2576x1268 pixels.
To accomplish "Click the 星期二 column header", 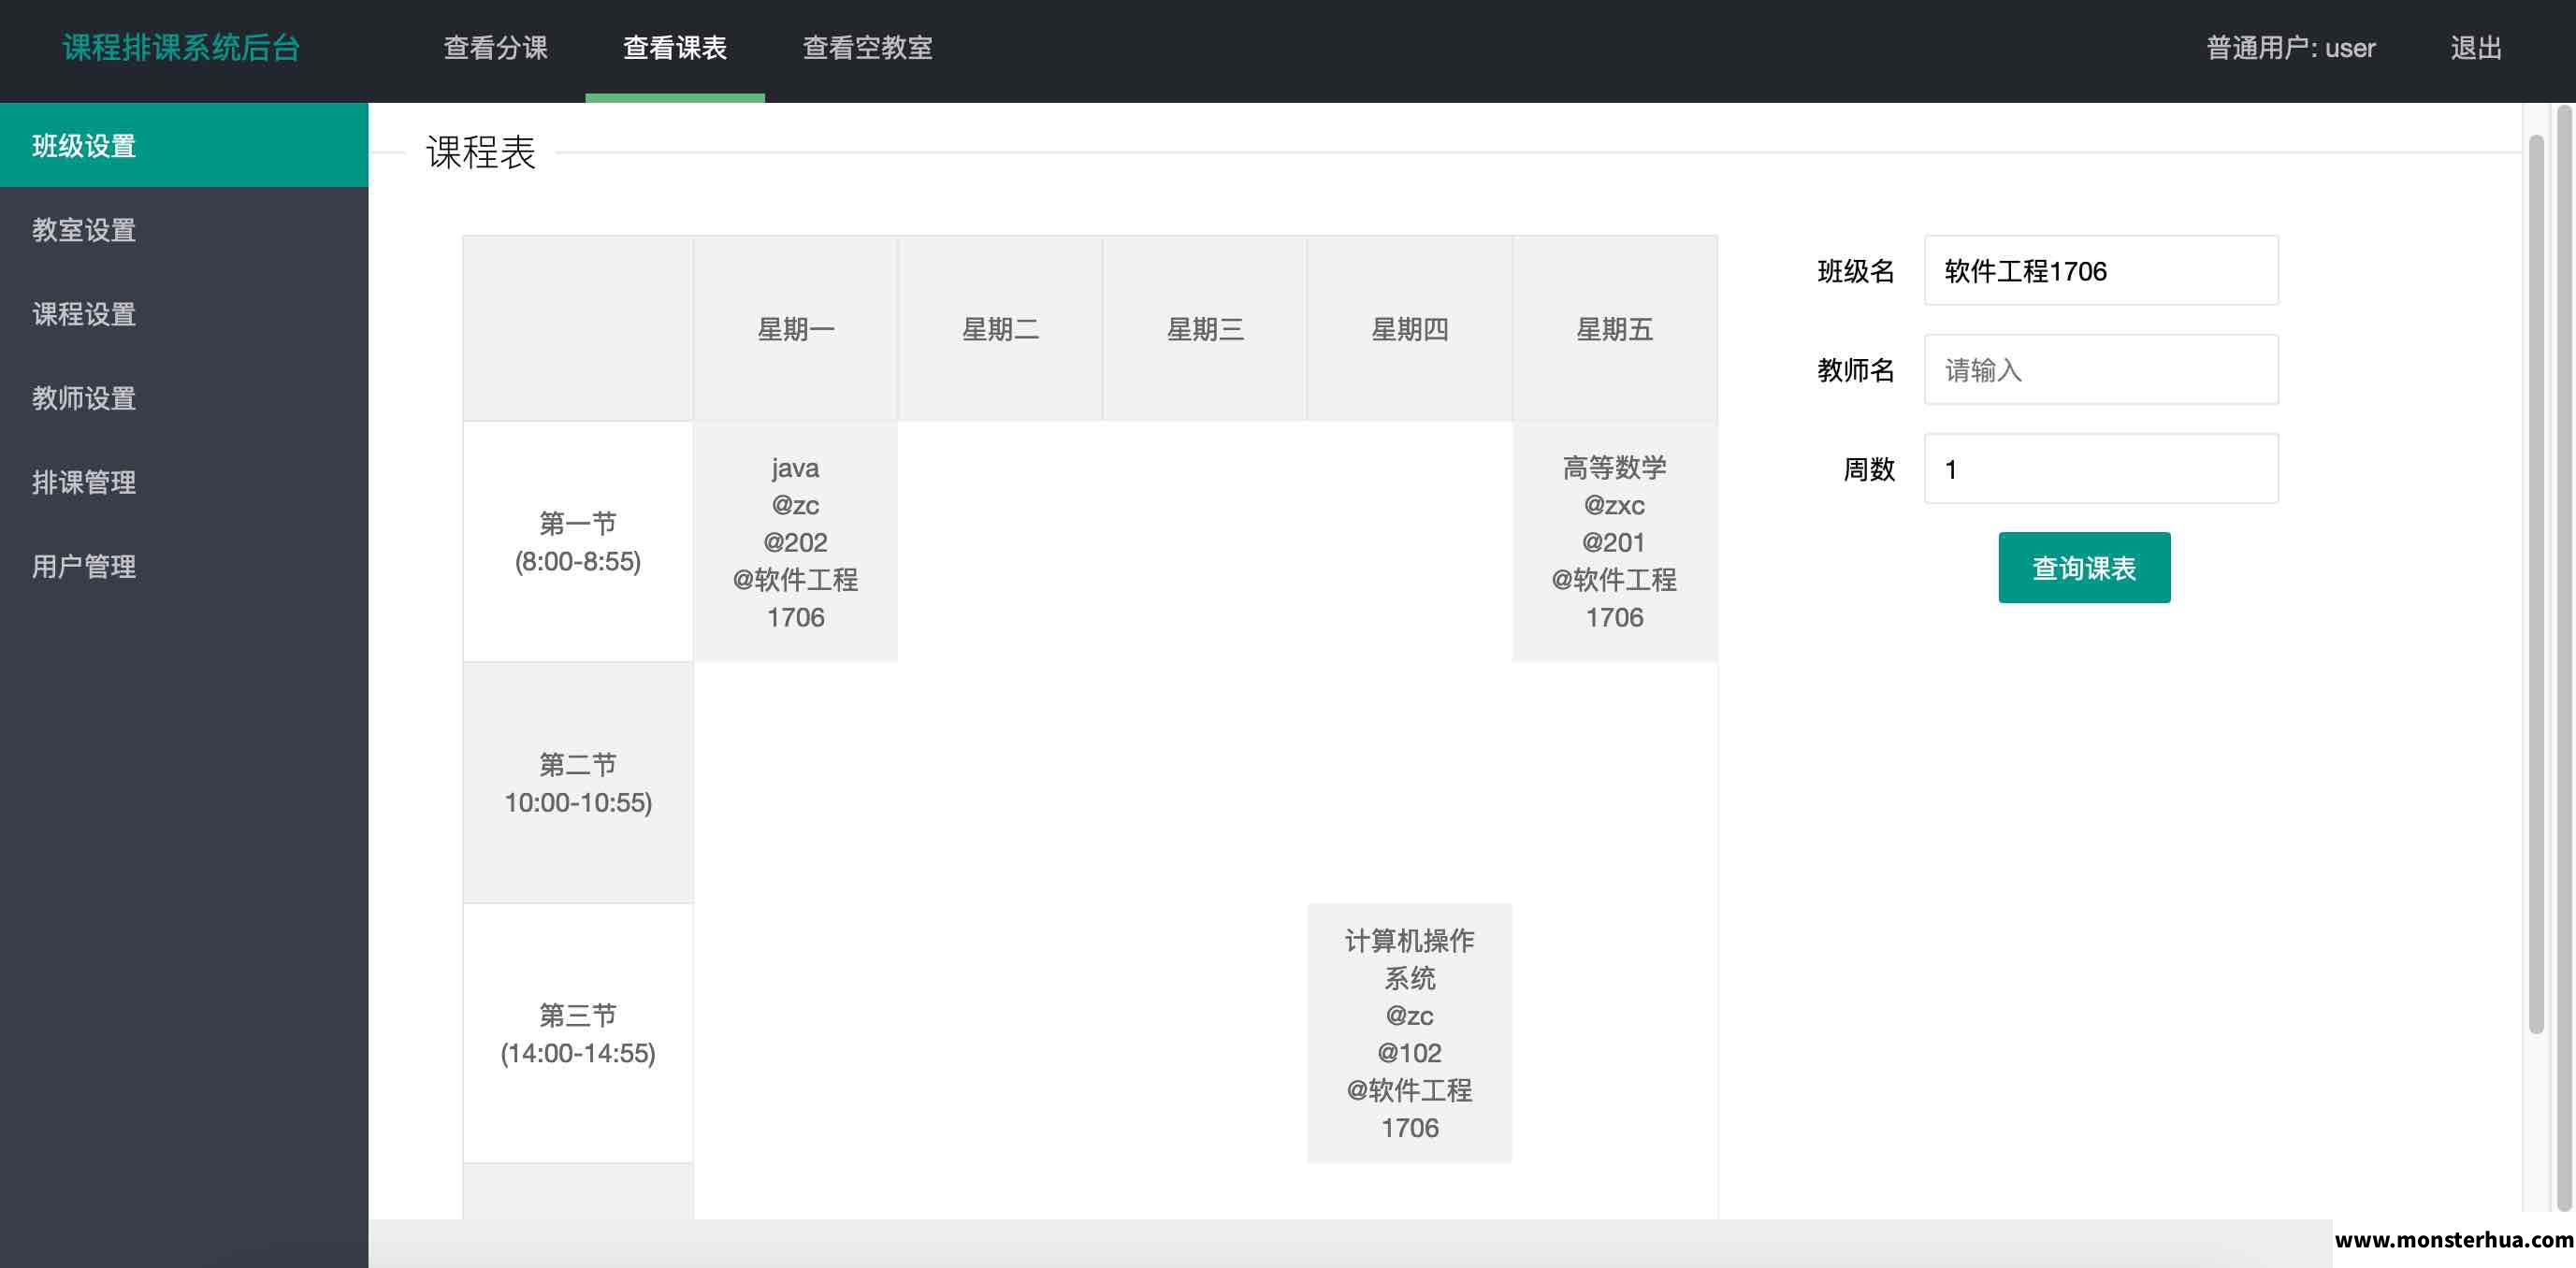I will (x=1000, y=328).
